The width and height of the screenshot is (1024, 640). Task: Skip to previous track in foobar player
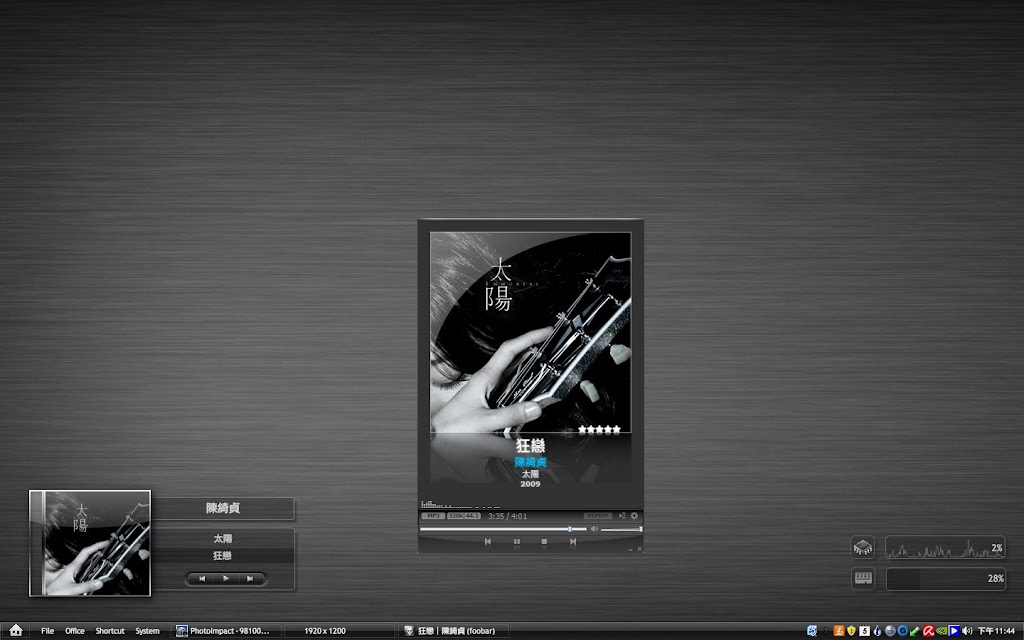(x=488, y=541)
